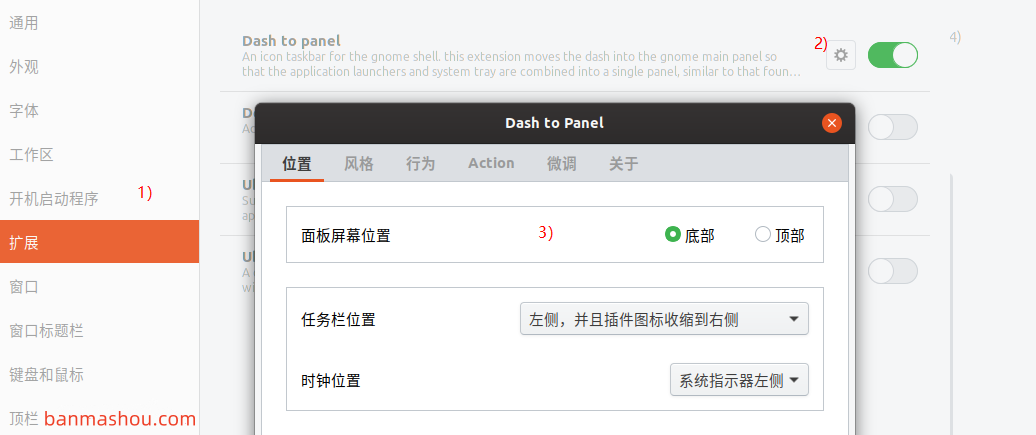
Task: Click the extensions list vertical scrollbar
Action: click(x=951, y=304)
